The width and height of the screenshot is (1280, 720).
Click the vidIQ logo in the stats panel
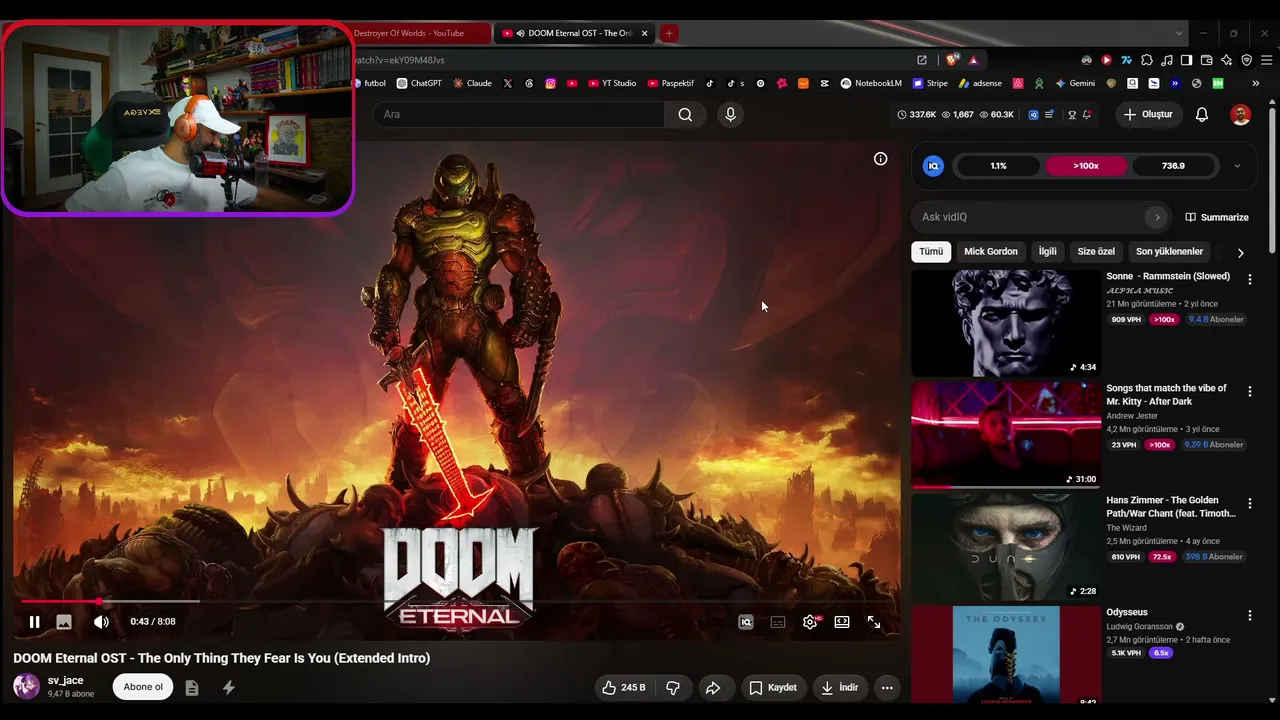pyautogui.click(x=933, y=166)
